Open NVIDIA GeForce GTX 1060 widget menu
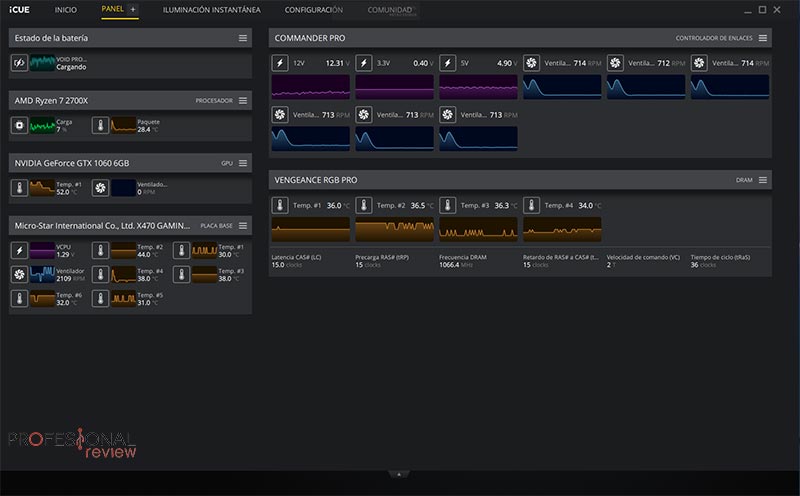Screen dimensions: 800x496 pyautogui.click(x=243, y=163)
